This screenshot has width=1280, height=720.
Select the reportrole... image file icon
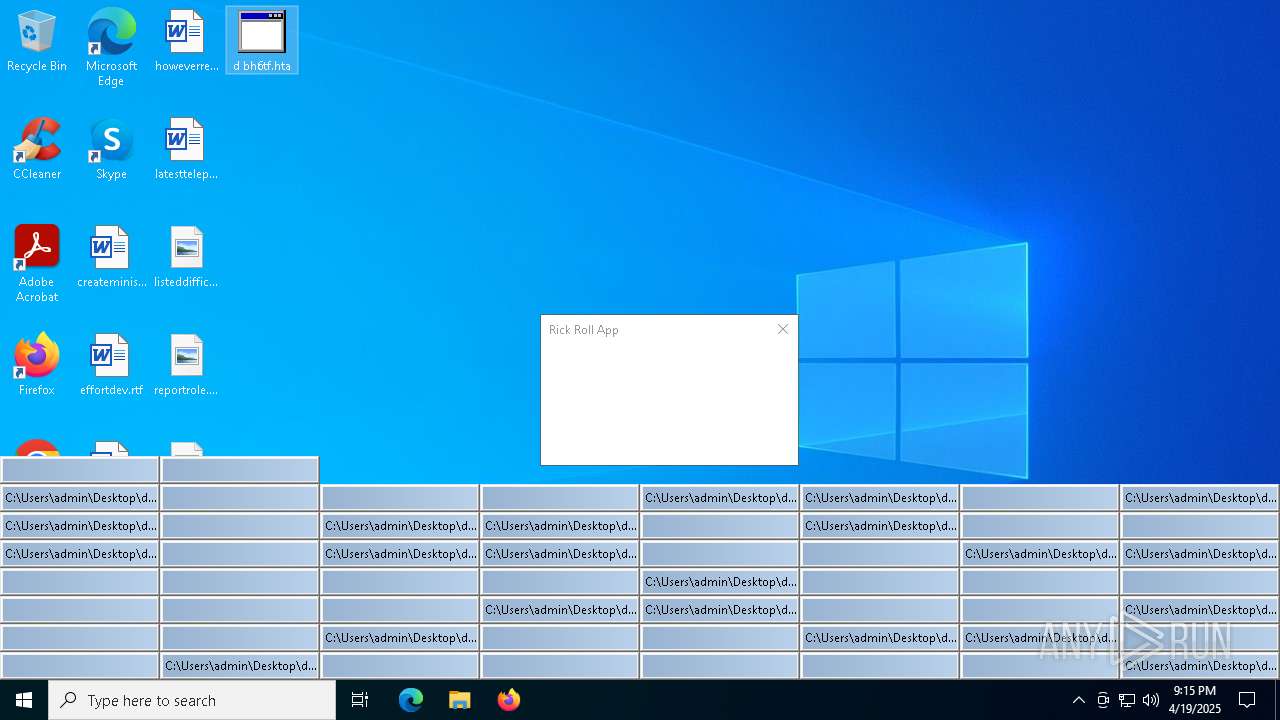(x=186, y=364)
